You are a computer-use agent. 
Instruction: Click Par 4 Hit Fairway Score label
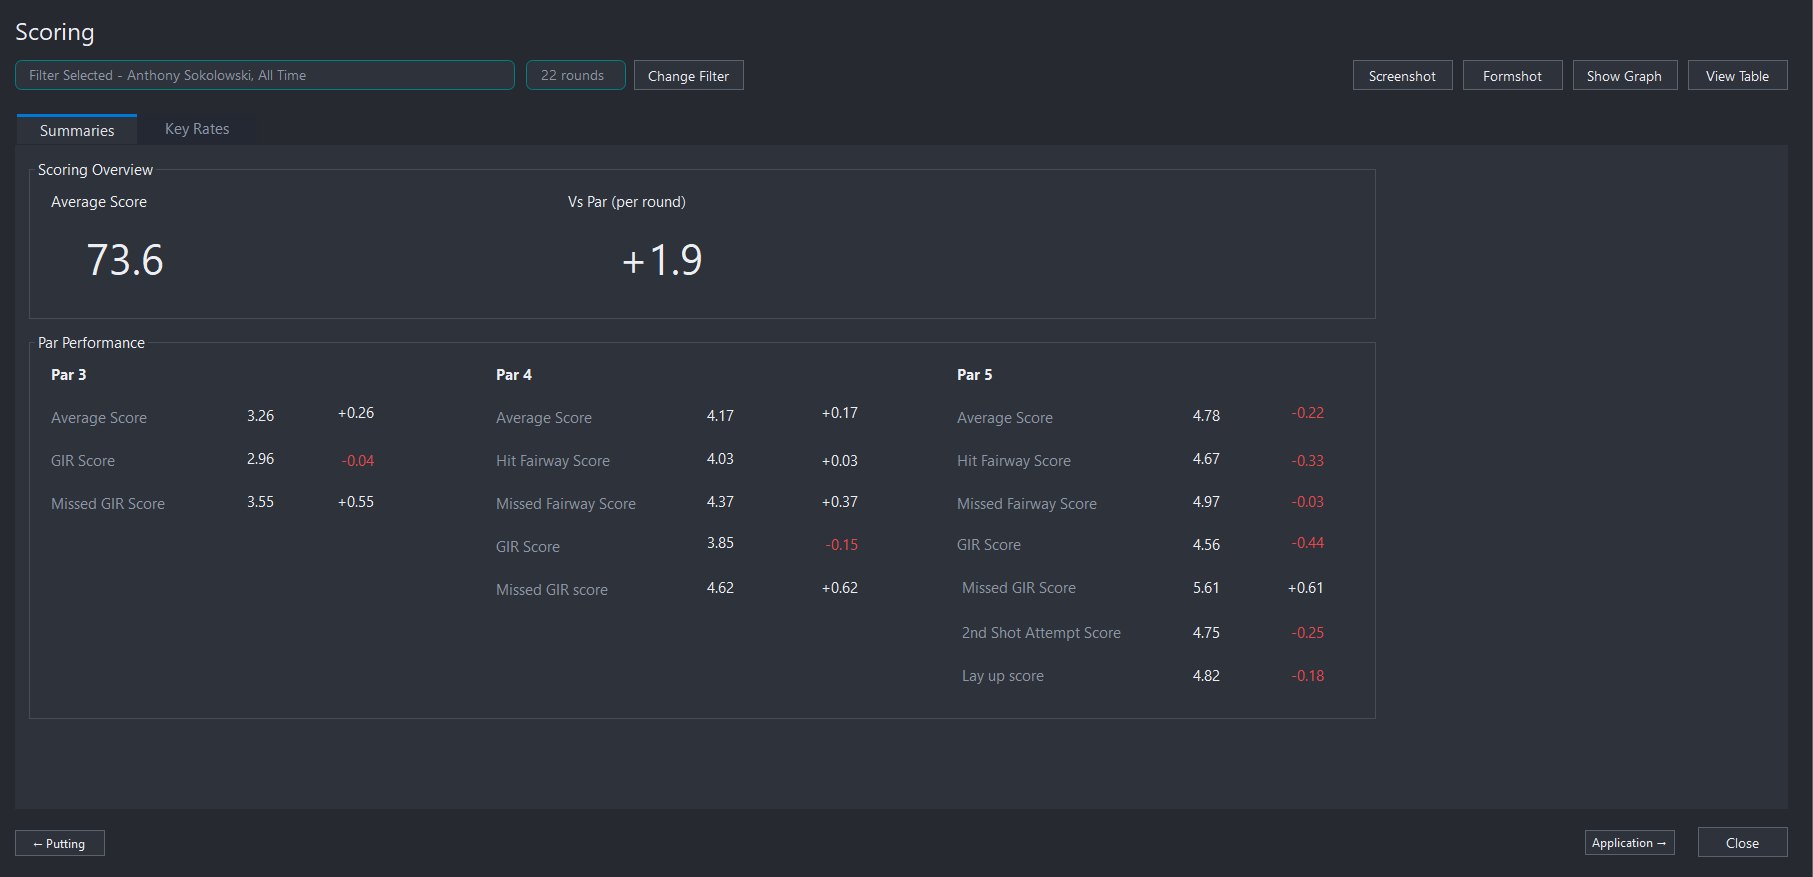click(x=553, y=461)
